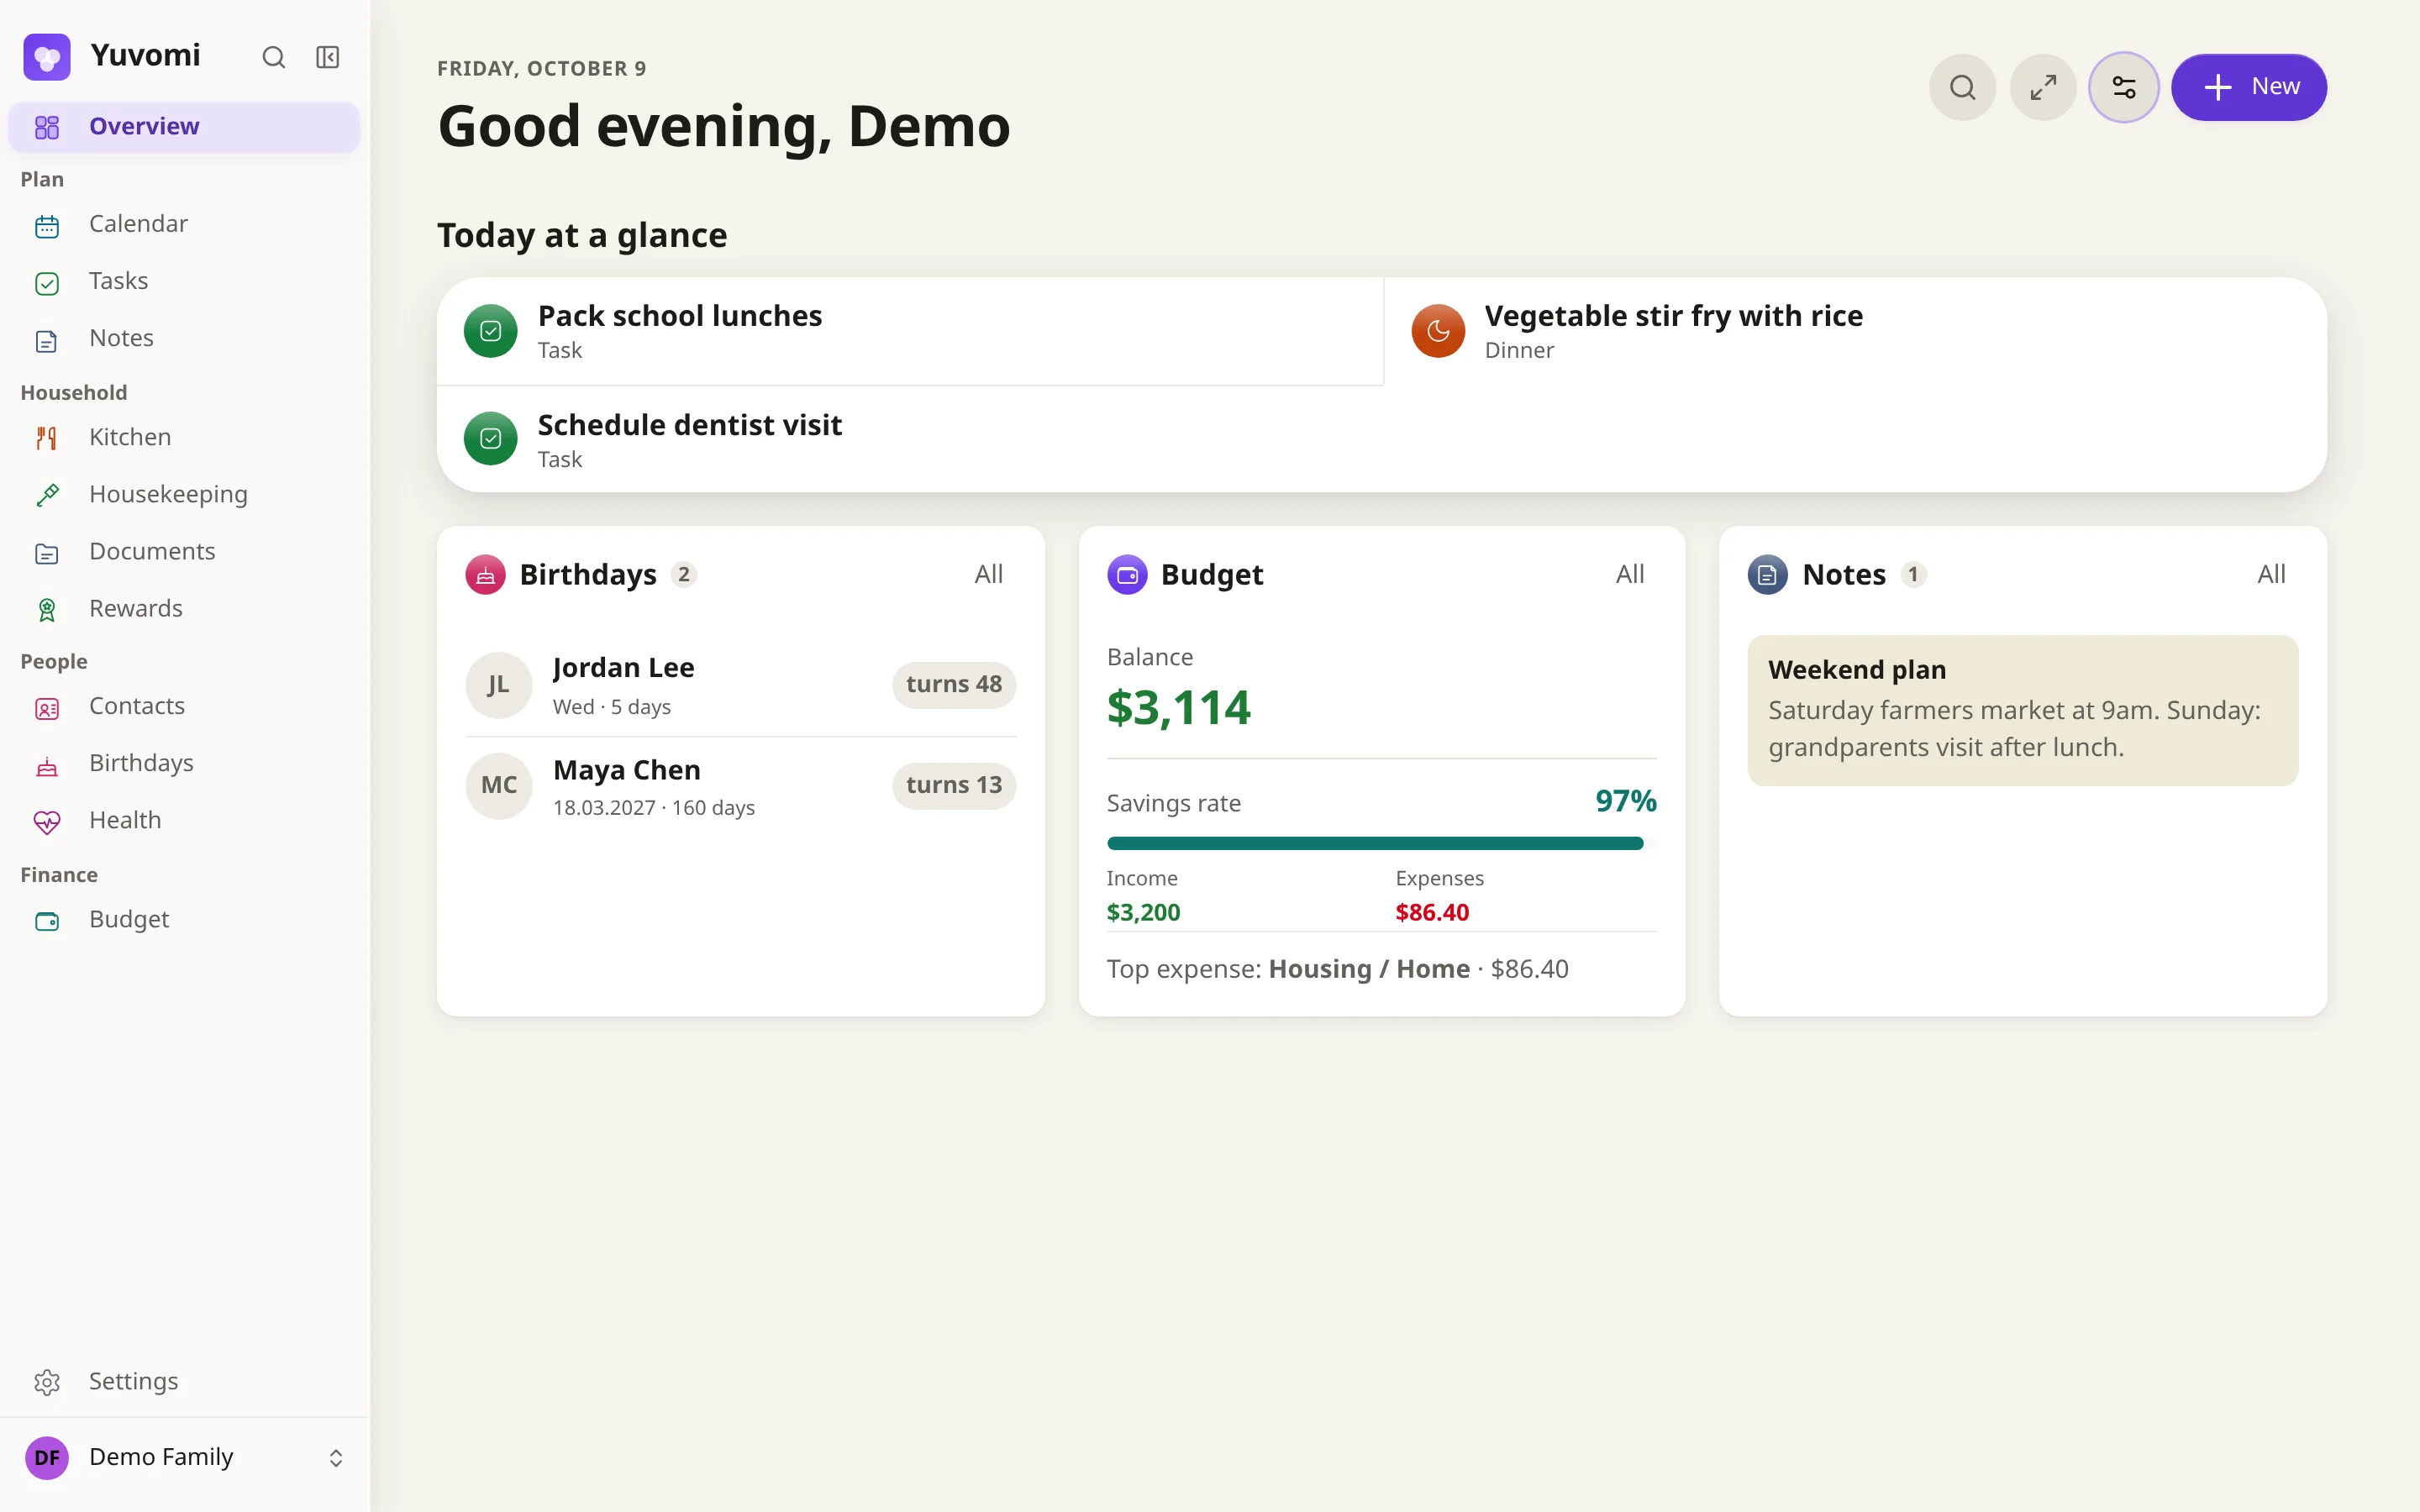Open Documents section
Image resolution: width=2420 pixels, height=1512 pixels.
coord(184,551)
